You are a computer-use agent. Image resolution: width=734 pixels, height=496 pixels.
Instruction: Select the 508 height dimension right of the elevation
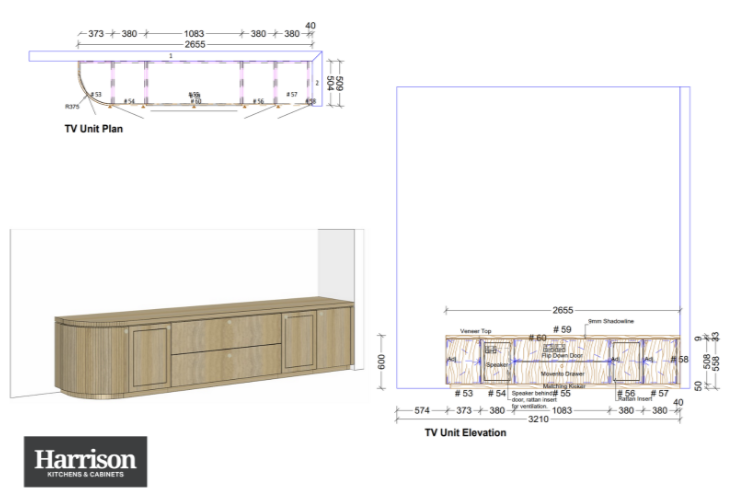click(x=706, y=362)
